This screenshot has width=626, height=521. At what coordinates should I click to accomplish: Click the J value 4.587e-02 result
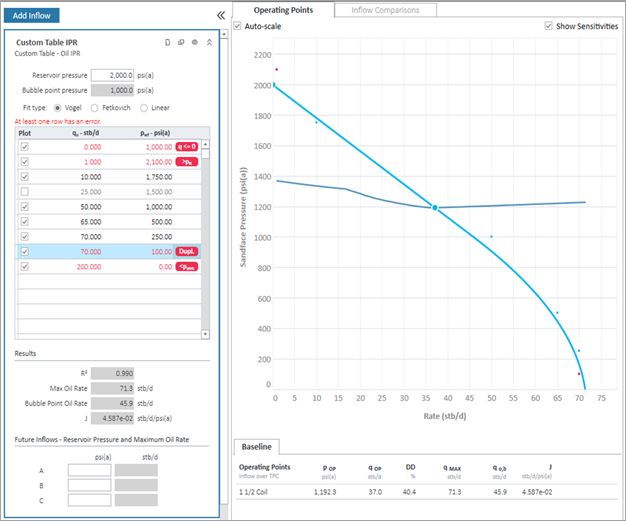pos(112,418)
